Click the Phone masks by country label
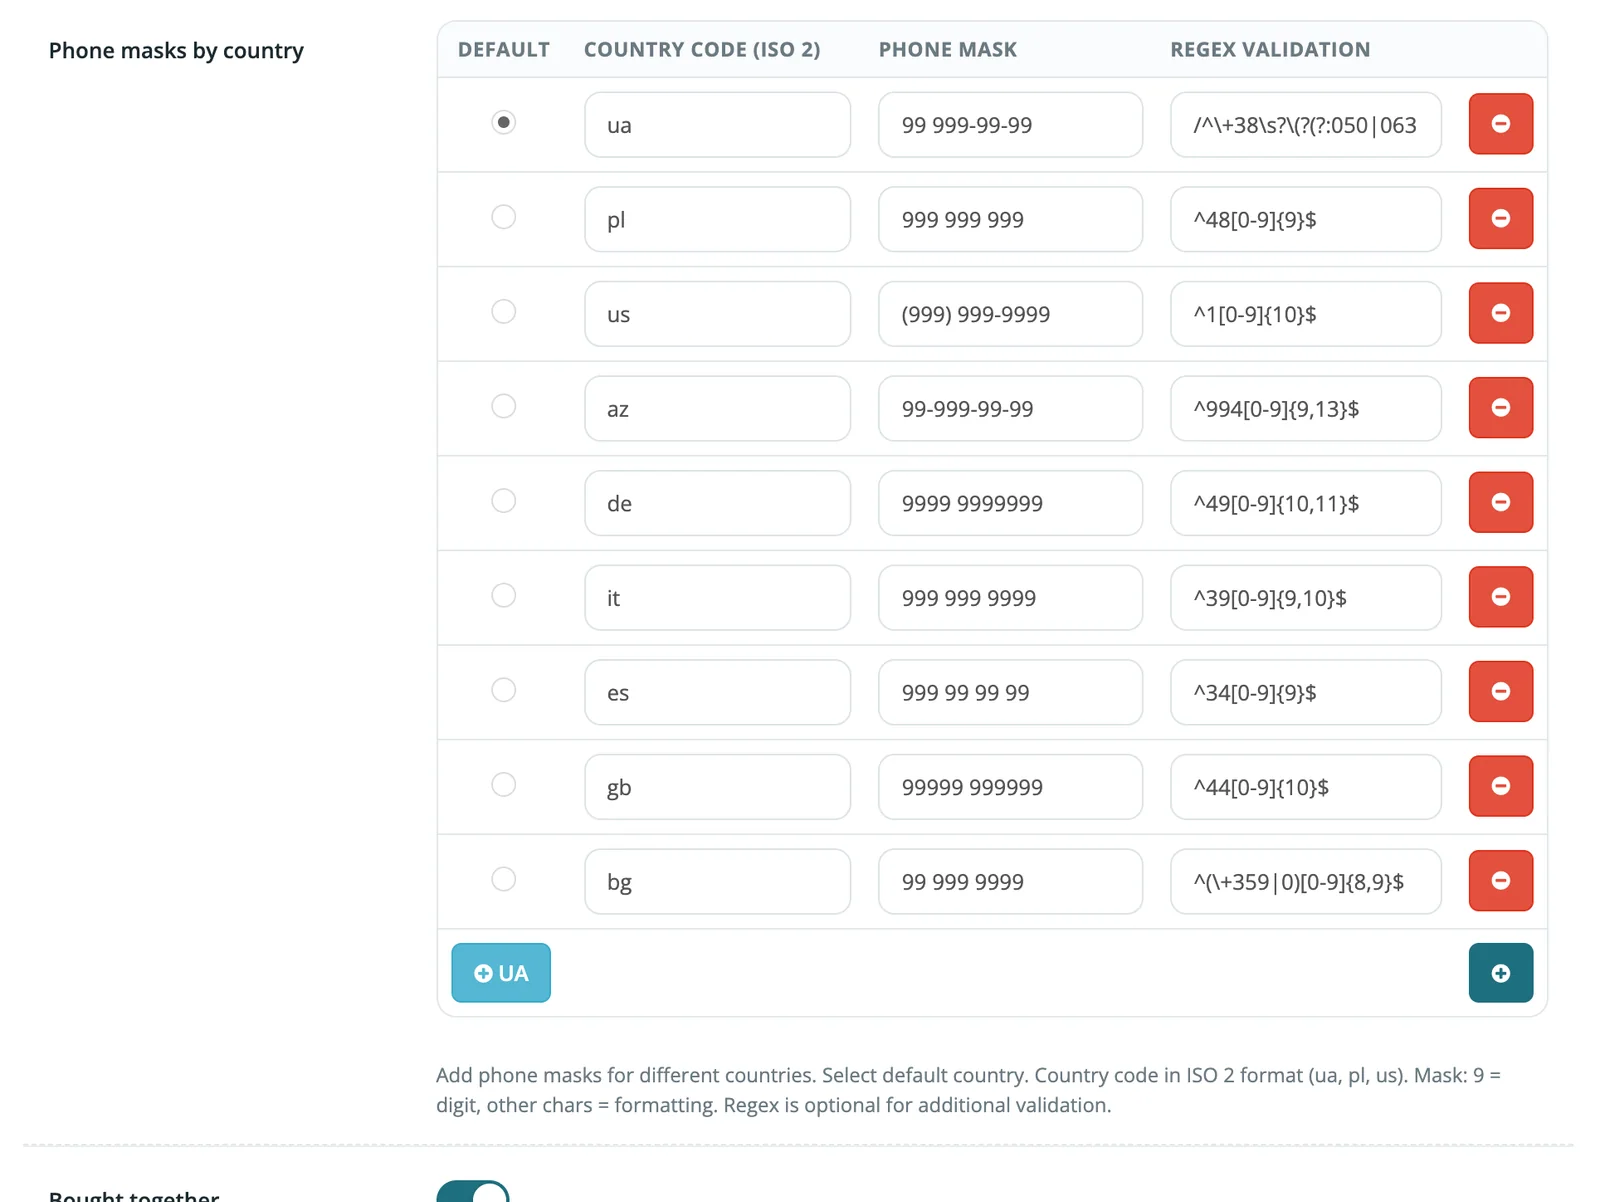The image size is (1600, 1202). tap(176, 50)
